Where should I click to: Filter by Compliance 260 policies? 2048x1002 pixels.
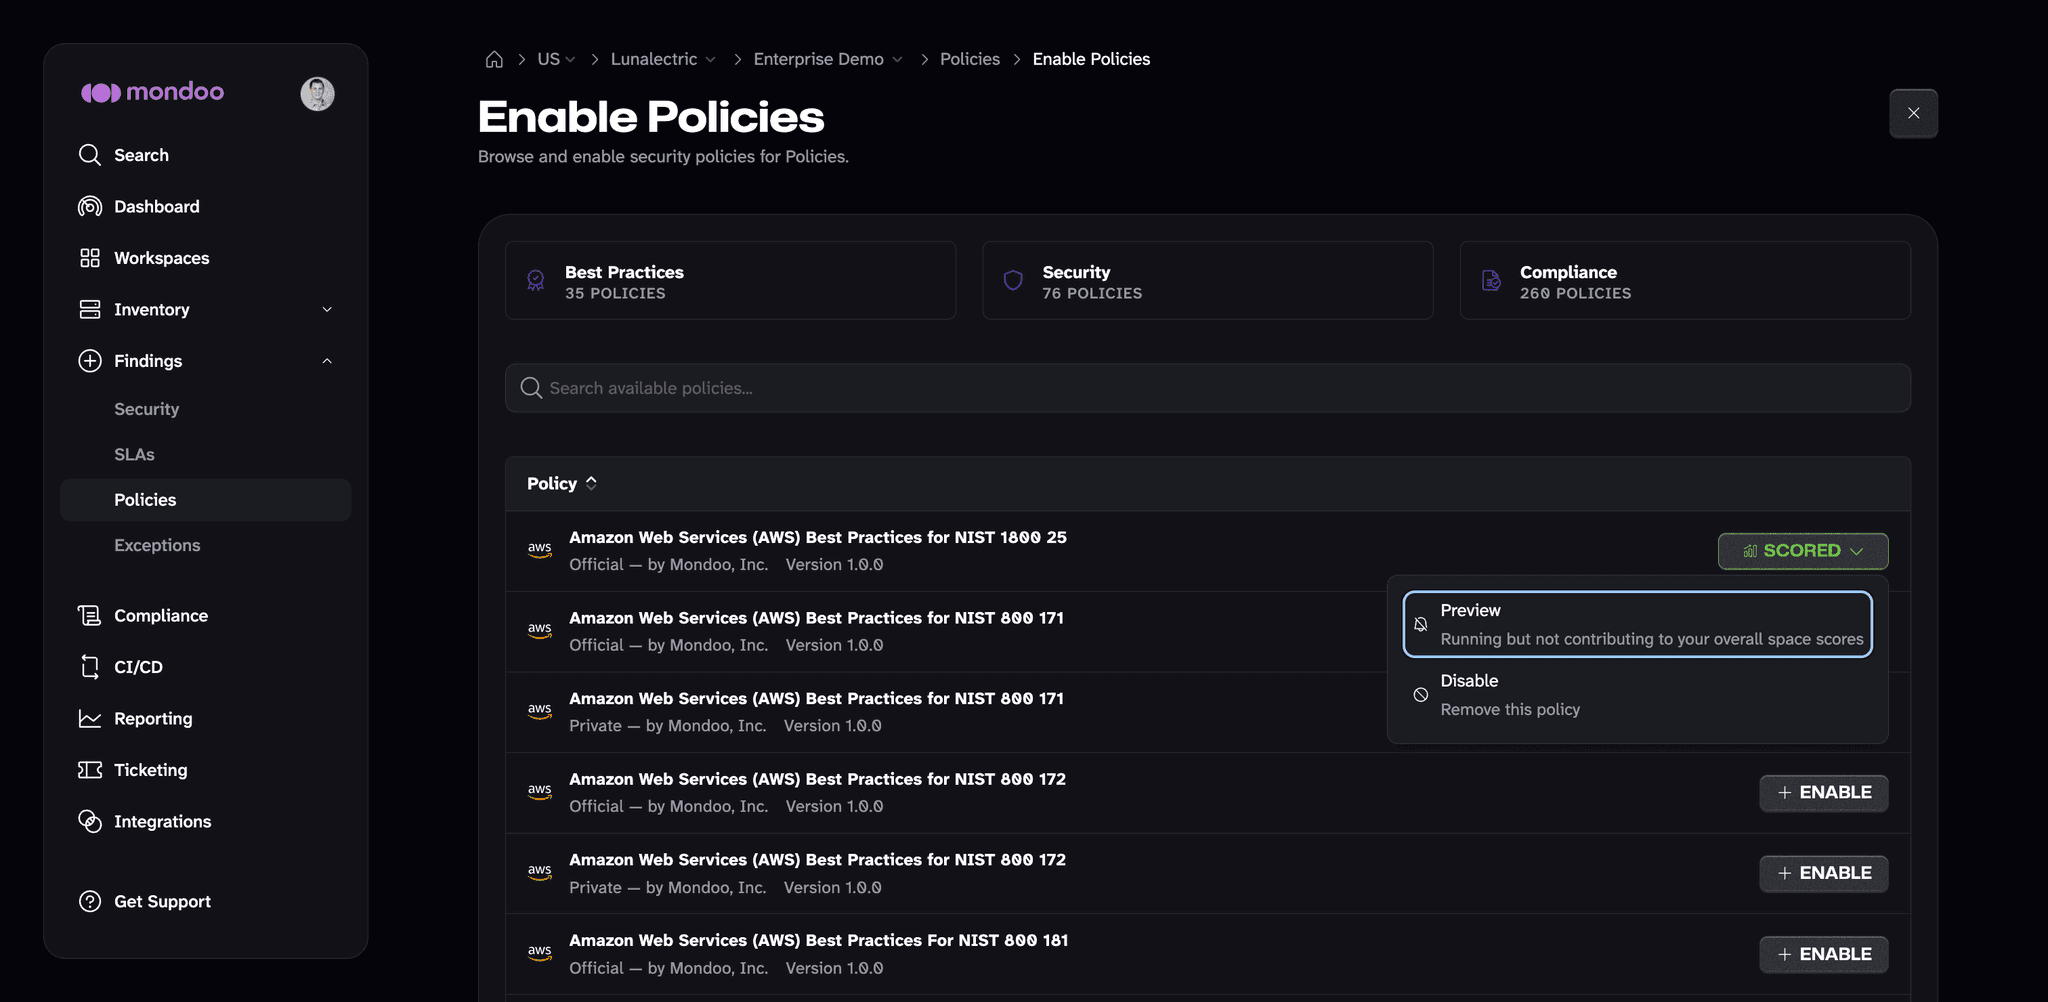point(1685,280)
